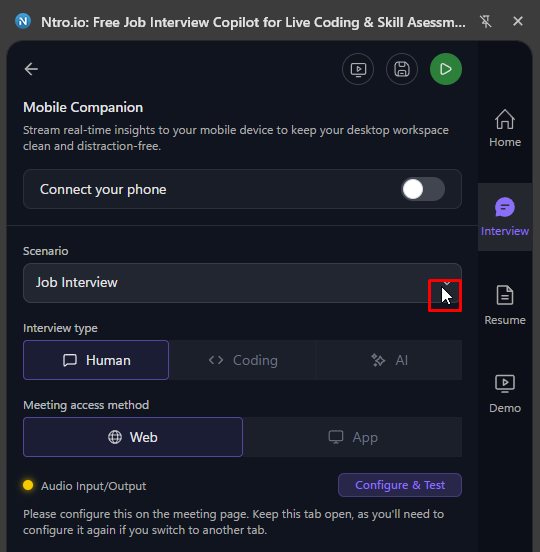This screenshot has width=540, height=552.
Task: Click the Mobile Companion heading
Action: [x=83, y=107]
